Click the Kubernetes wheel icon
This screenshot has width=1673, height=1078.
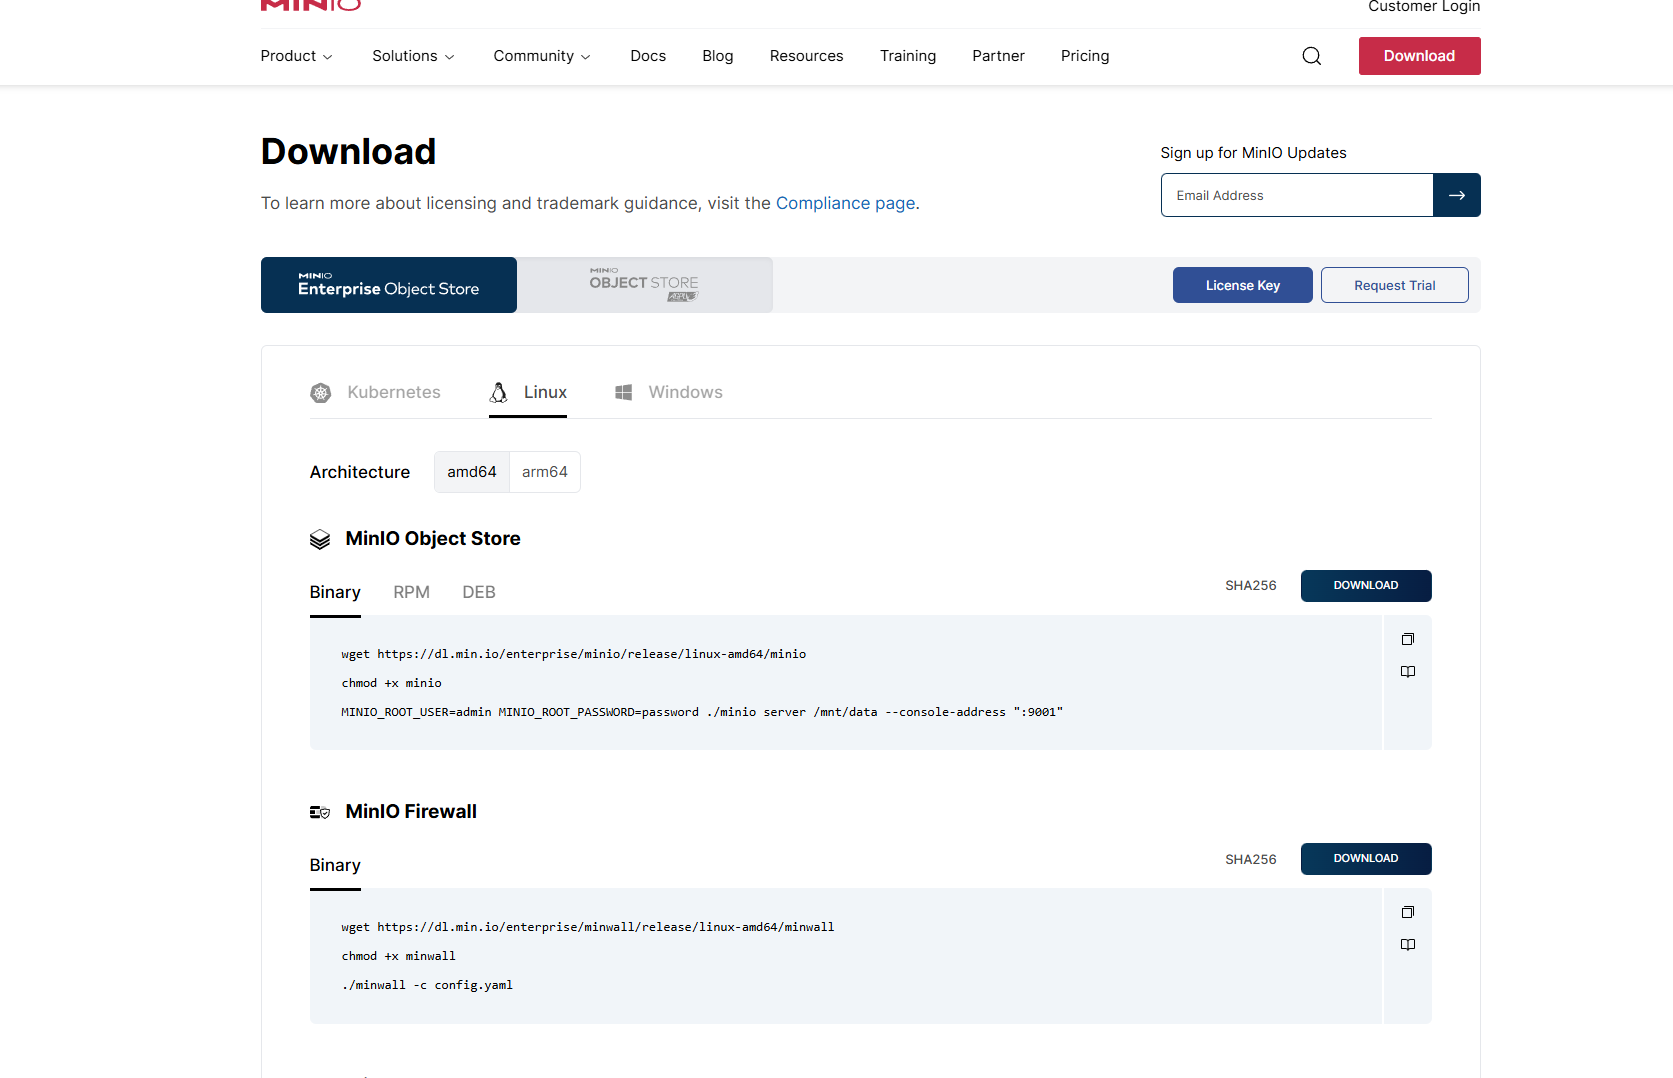click(321, 393)
